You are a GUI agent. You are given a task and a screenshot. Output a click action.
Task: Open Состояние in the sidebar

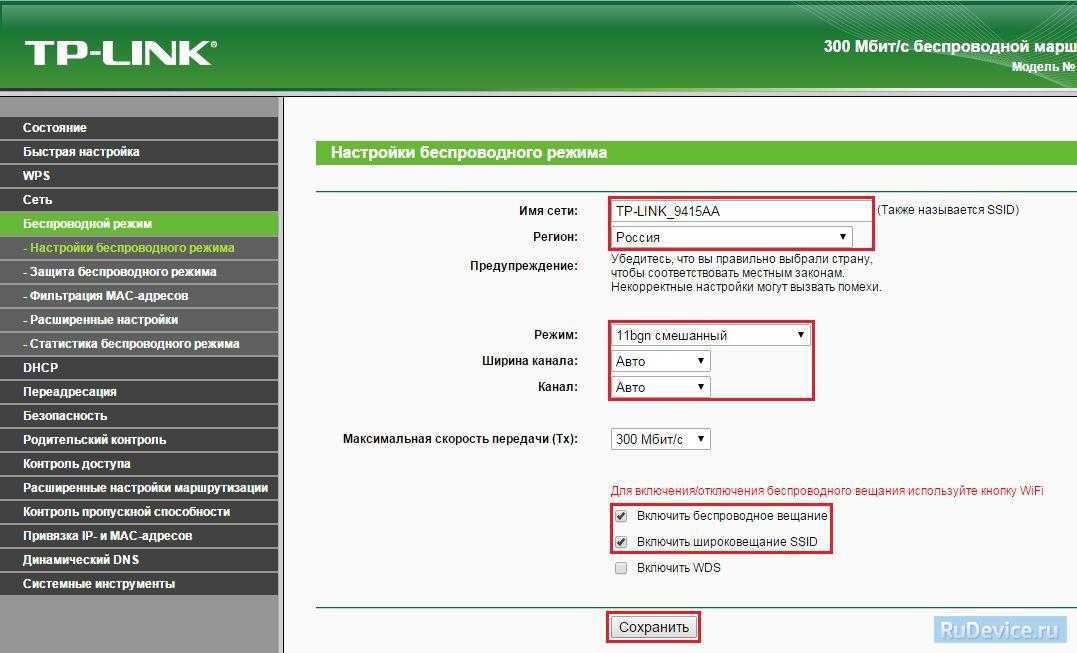coord(55,128)
